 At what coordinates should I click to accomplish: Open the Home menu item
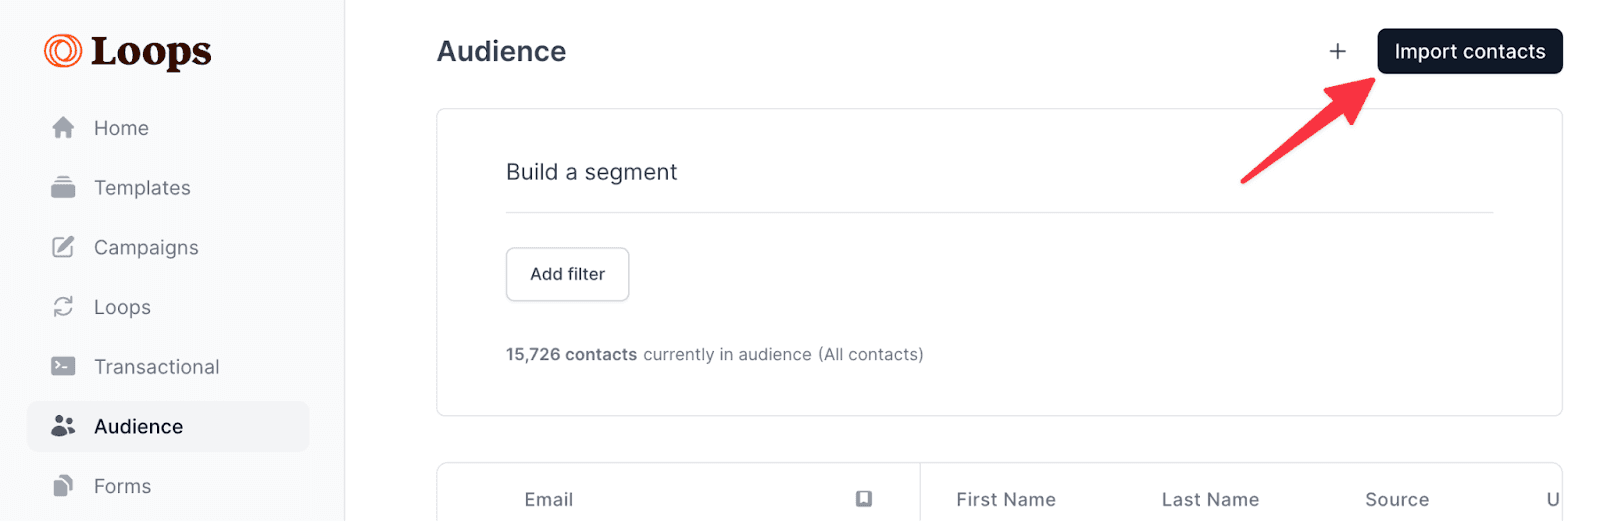point(121,128)
